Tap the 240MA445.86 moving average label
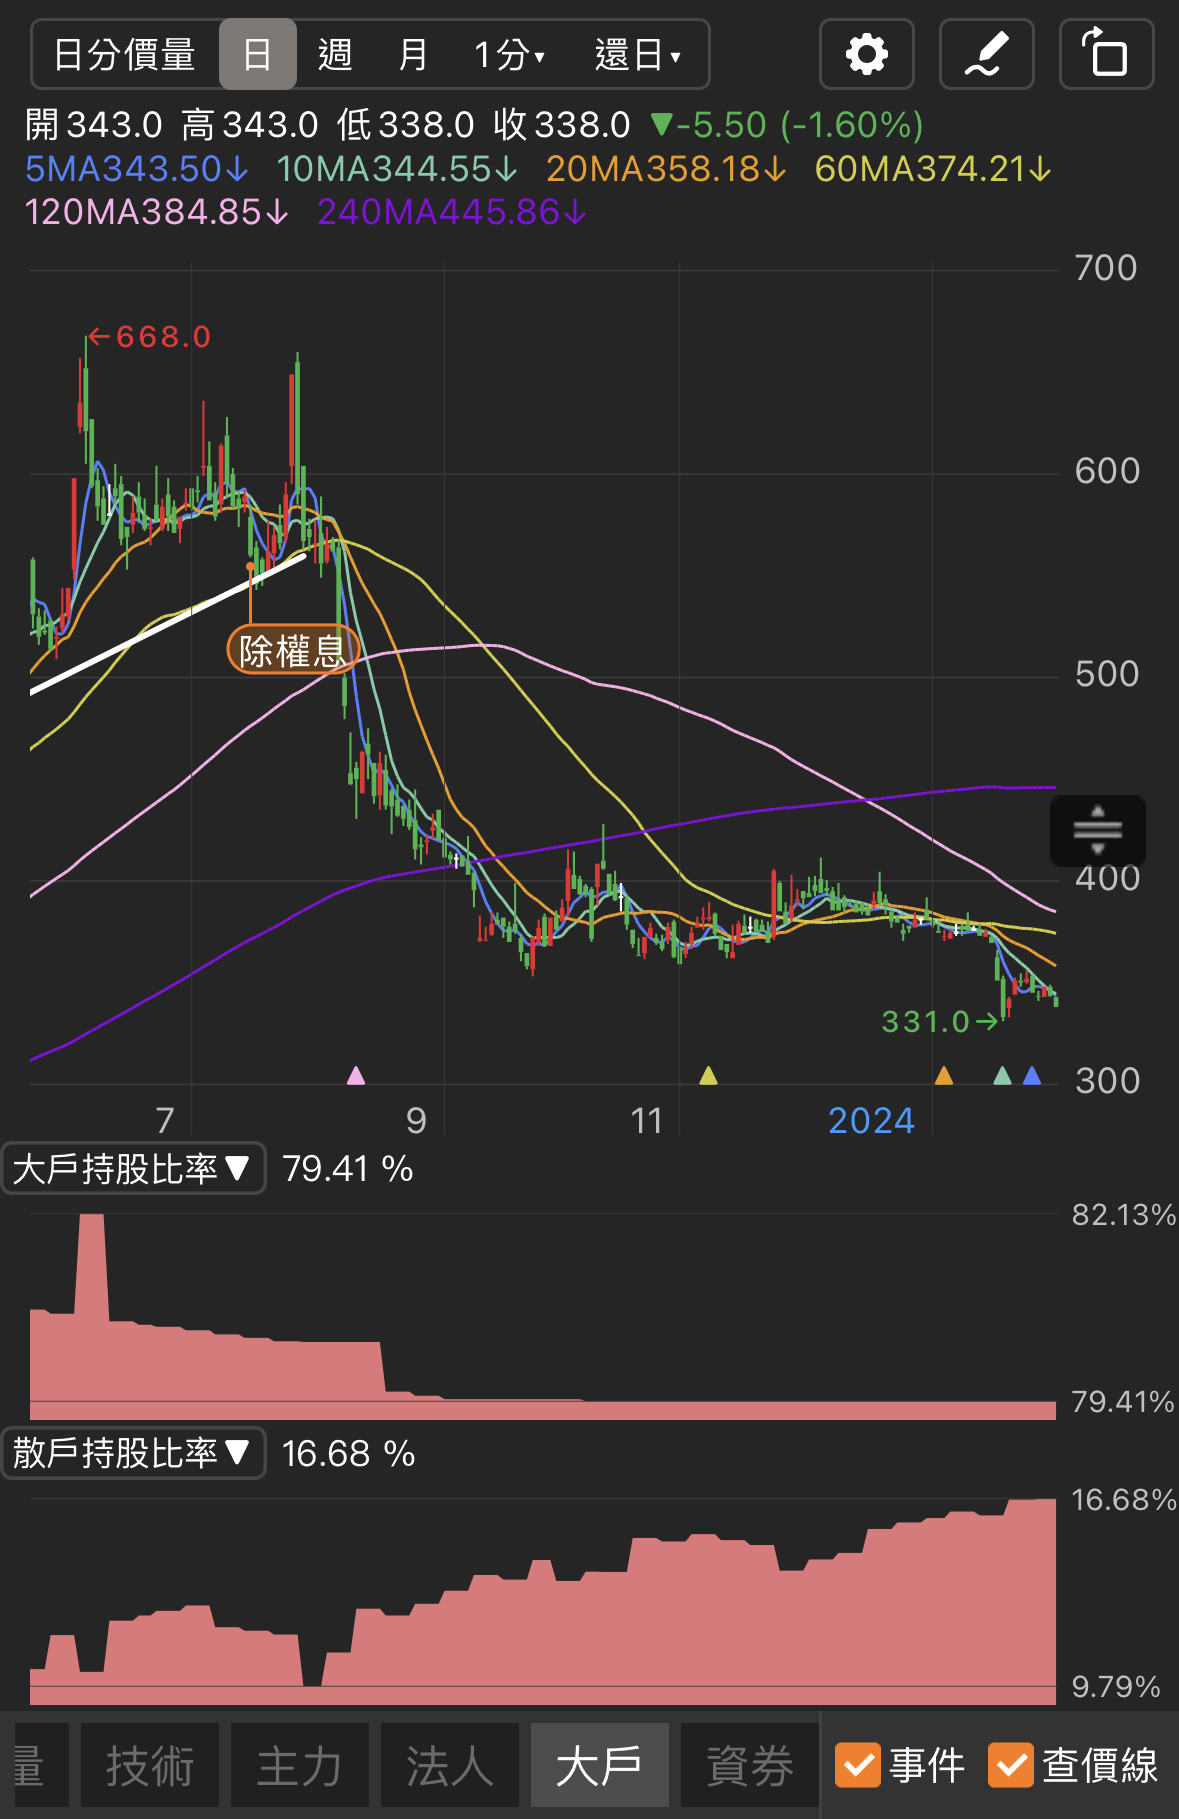 (x=452, y=212)
